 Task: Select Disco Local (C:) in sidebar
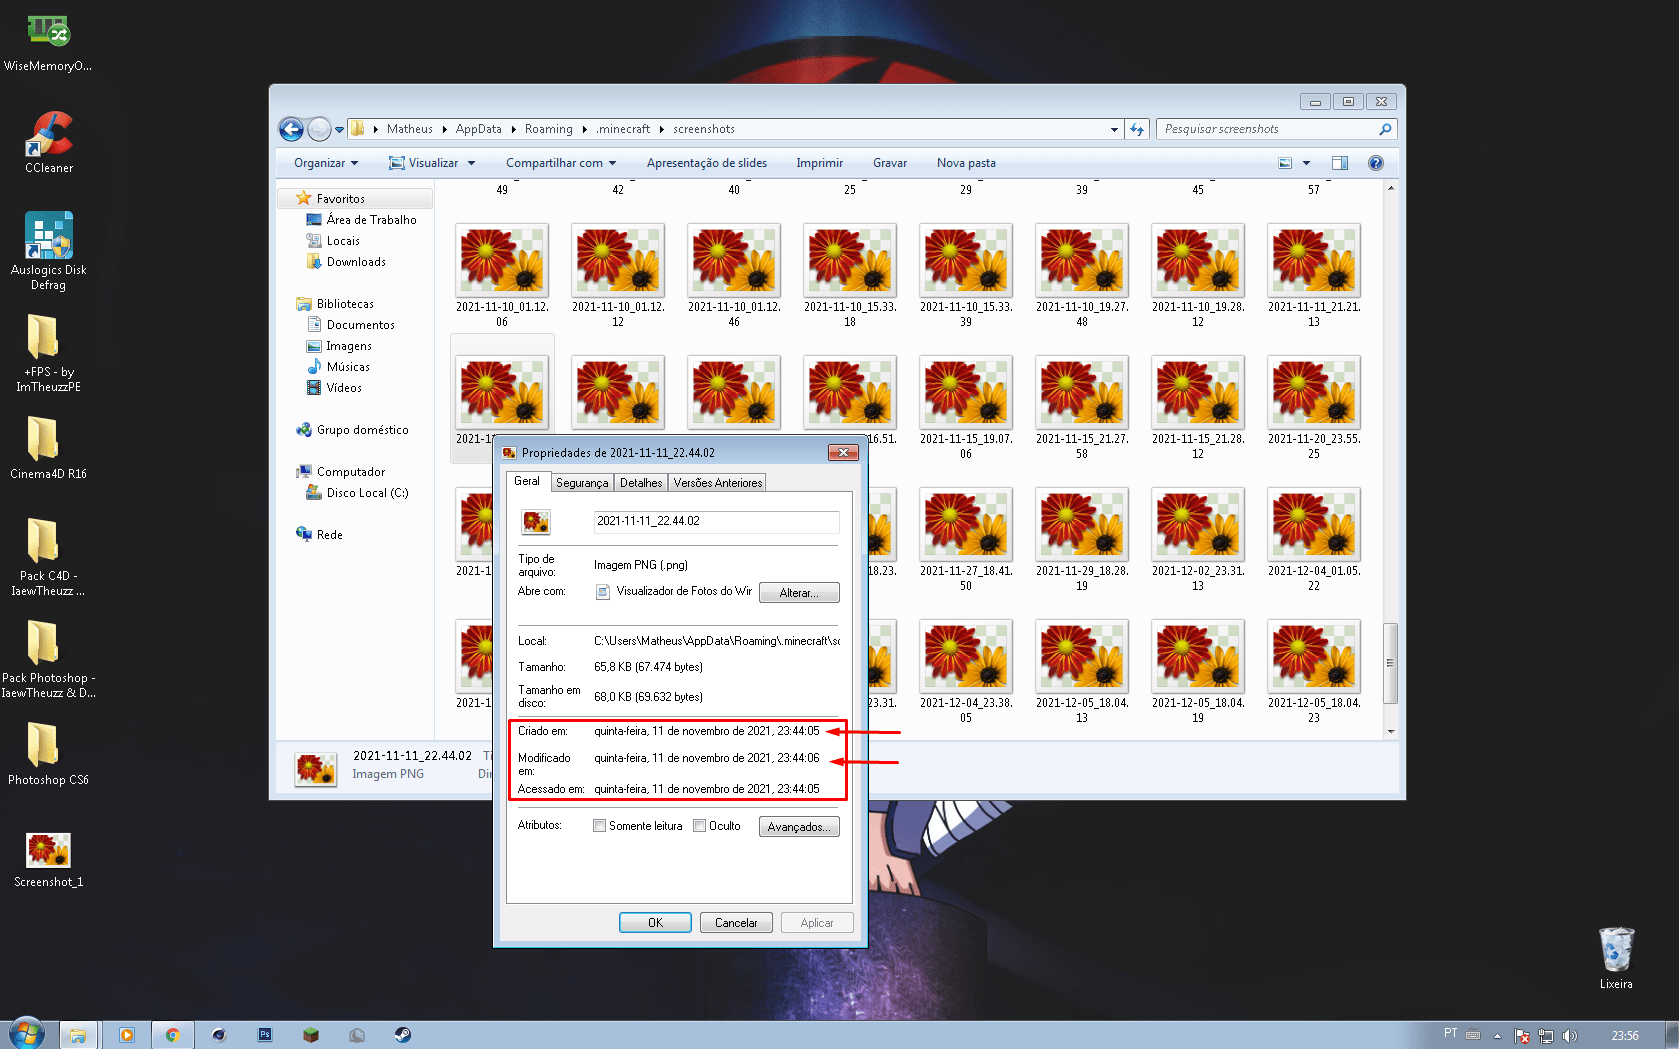click(x=357, y=493)
